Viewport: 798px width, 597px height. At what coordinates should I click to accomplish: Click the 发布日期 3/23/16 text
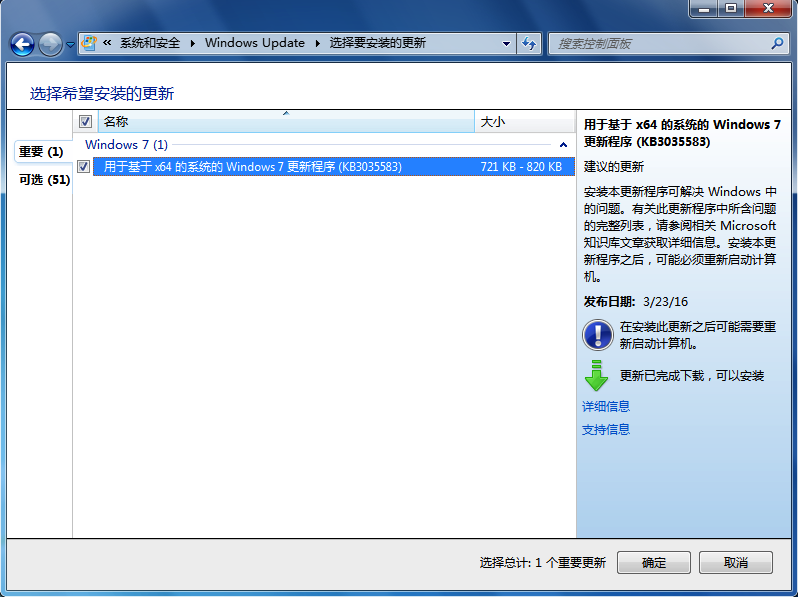point(636,302)
